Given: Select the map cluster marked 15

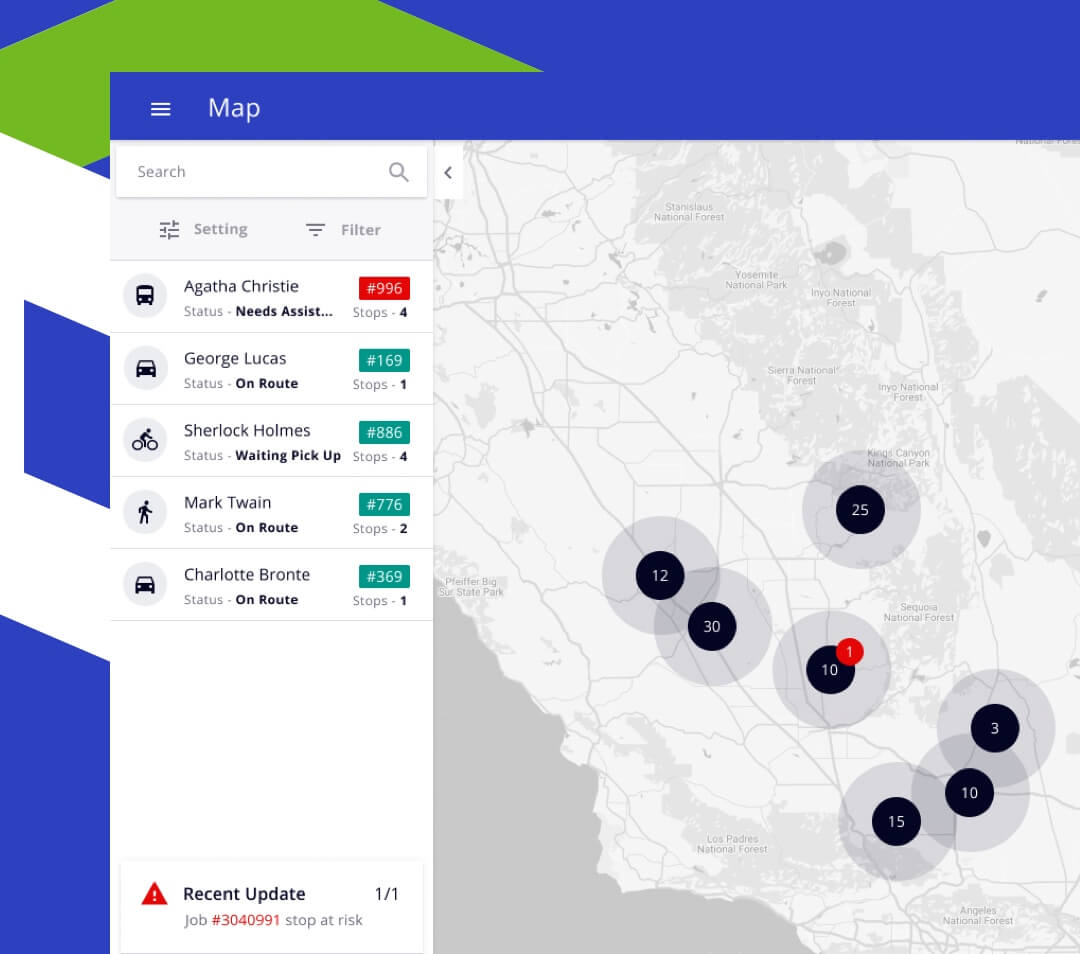Looking at the screenshot, I should pyautogui.click(x=896, y=821).
